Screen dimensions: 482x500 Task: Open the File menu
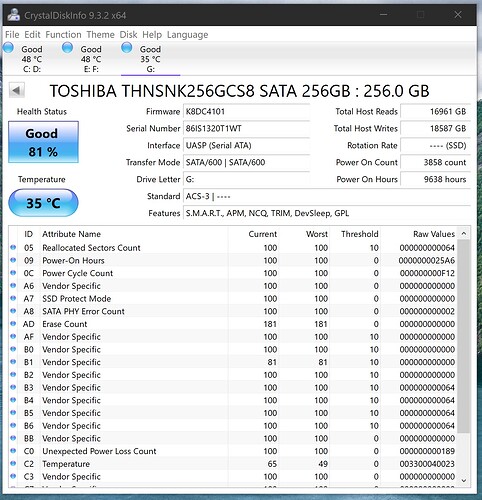pos(12,34)
